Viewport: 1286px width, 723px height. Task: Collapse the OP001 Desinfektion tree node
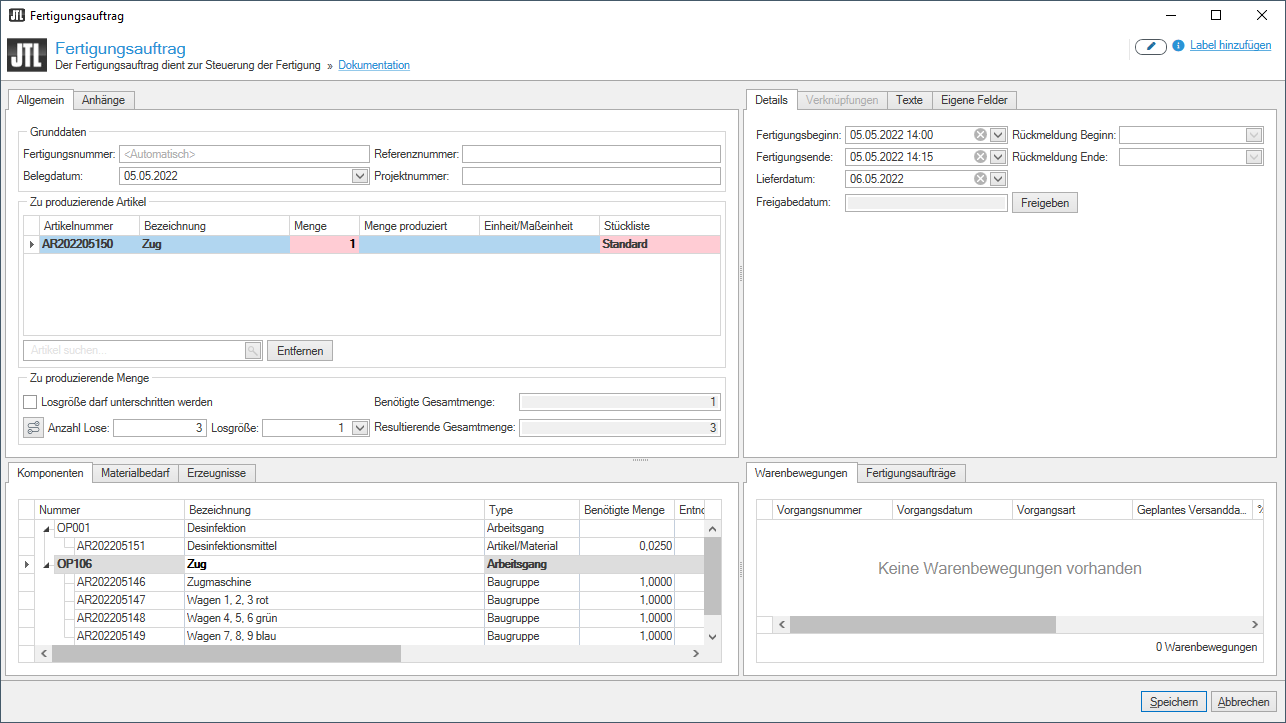(46, 528)
